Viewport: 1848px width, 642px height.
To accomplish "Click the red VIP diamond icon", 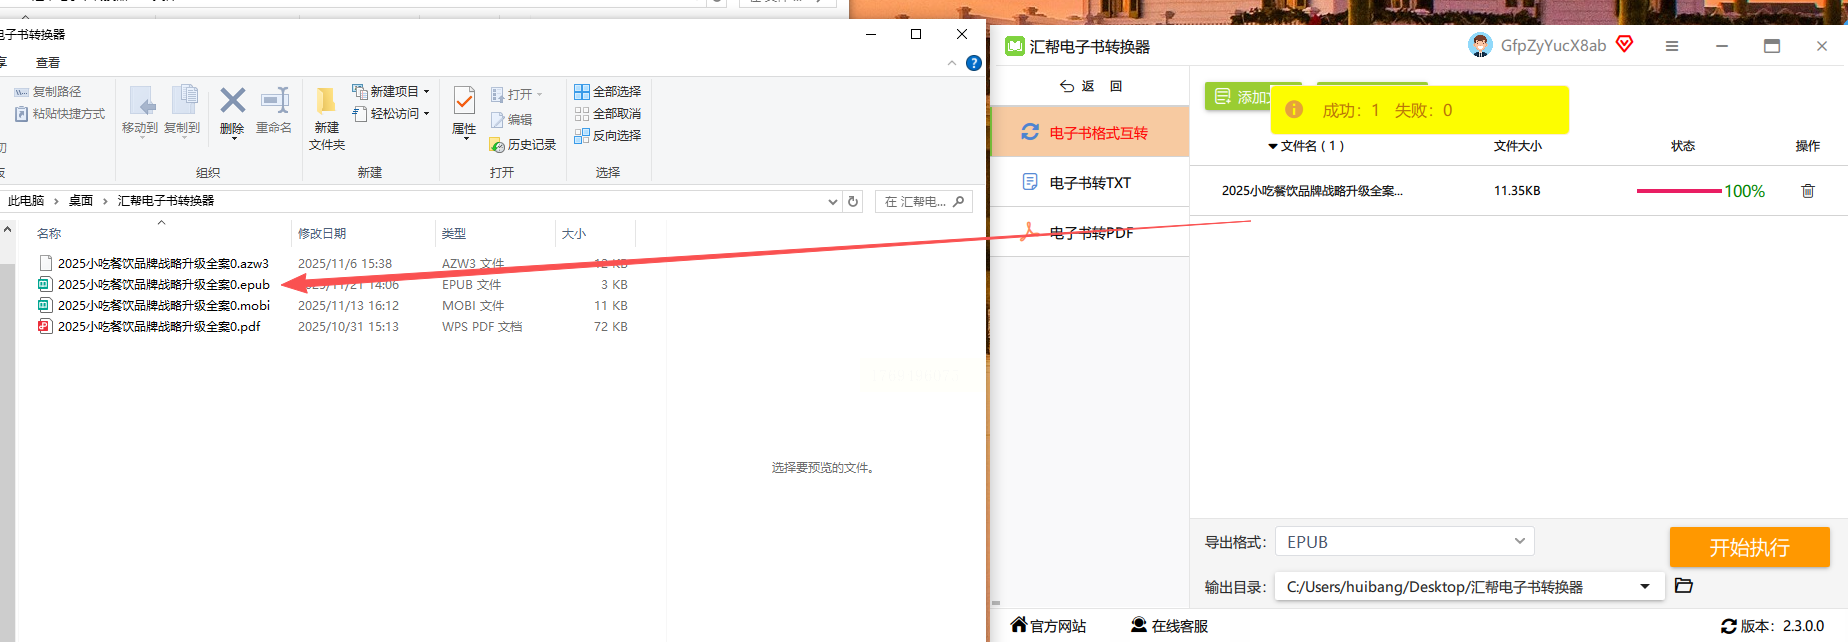I will (1625, 44).
